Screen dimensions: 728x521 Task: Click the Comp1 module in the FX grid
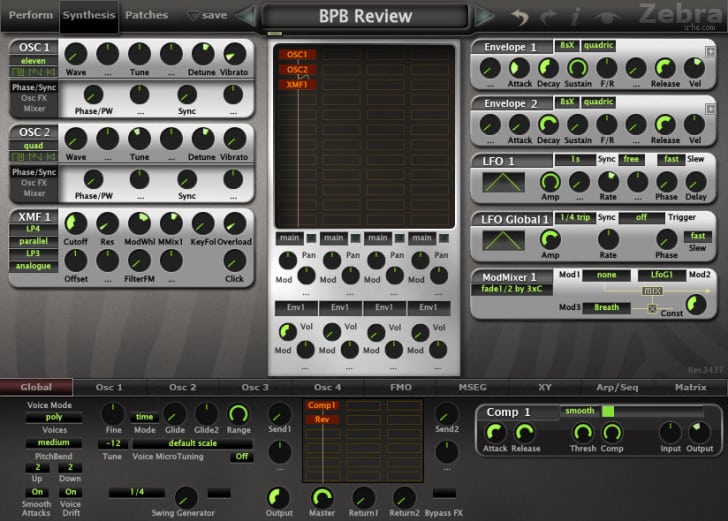pos(322,405)
